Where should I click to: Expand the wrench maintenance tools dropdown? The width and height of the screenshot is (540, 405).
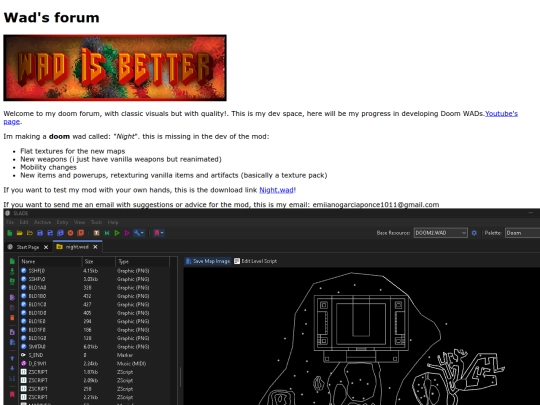tap(139, 233)
